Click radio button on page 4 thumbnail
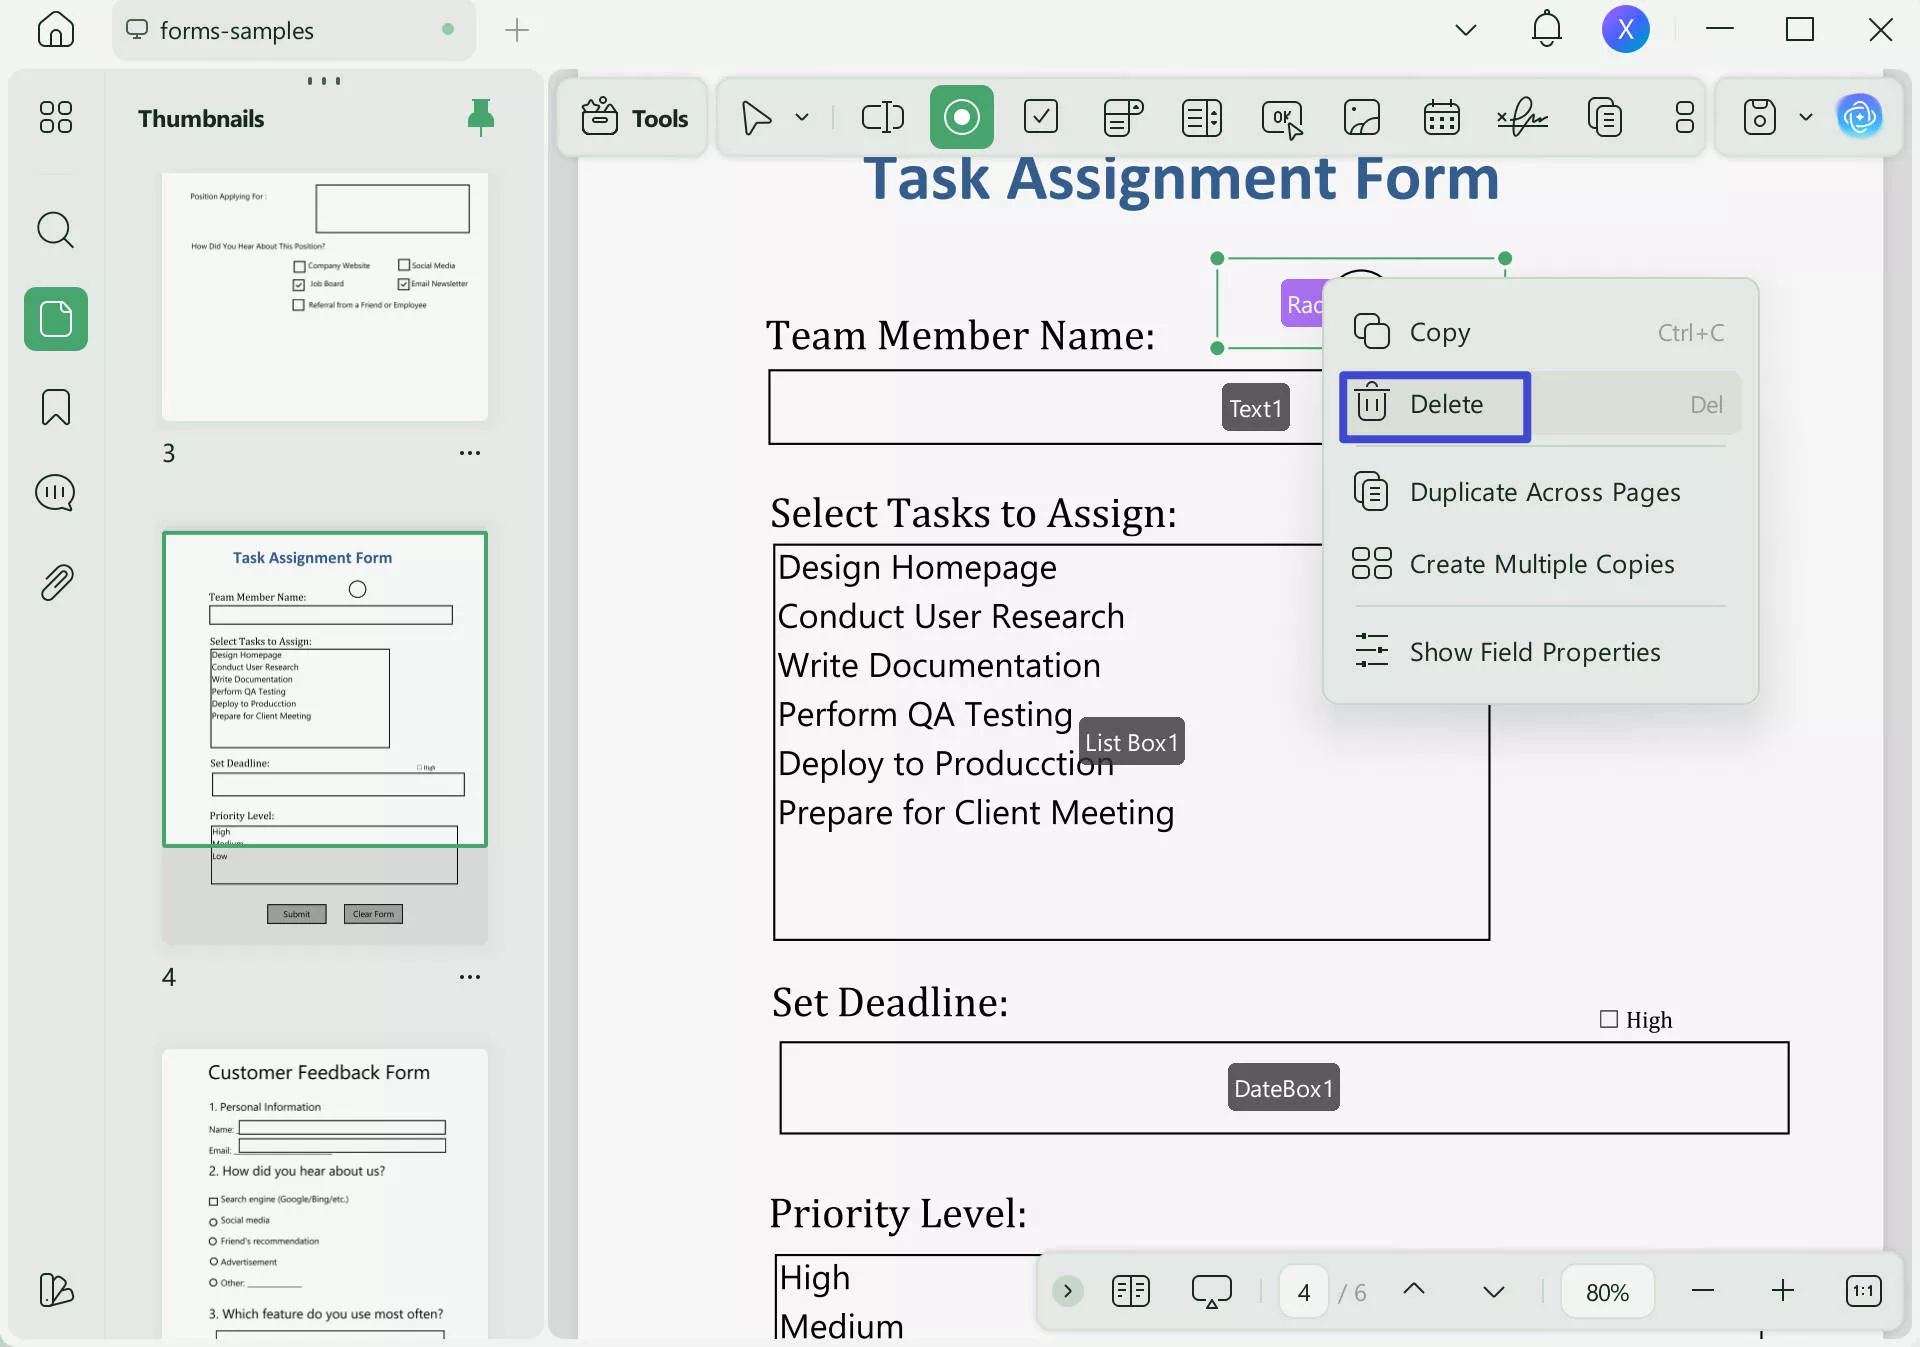 (357, 589)
